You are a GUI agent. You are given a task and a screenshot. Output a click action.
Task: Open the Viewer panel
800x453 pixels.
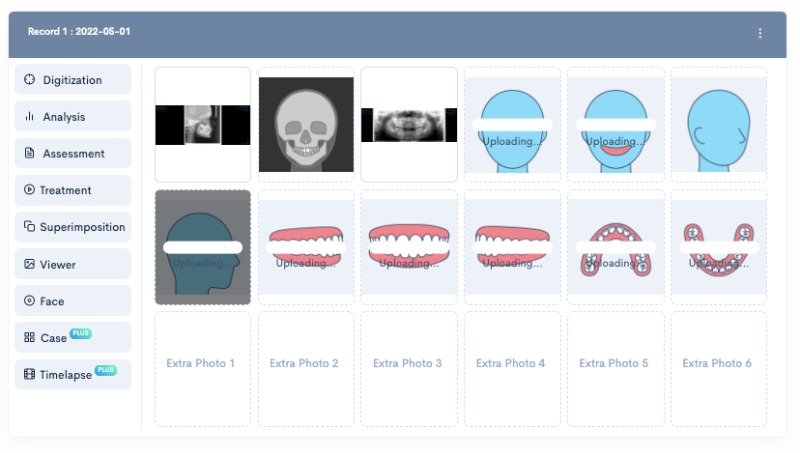point(72,264)
